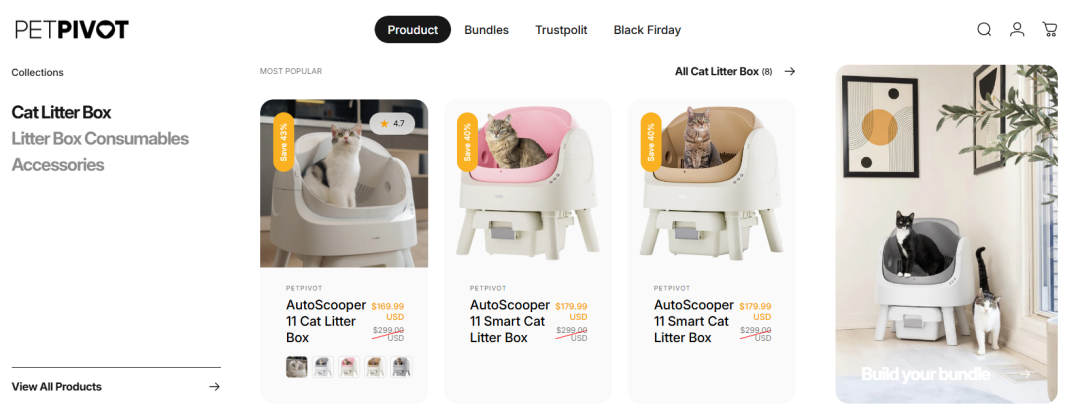Open the Black Firday nav item
This screenshot has width=1080, height=418.
click(647, 30)
